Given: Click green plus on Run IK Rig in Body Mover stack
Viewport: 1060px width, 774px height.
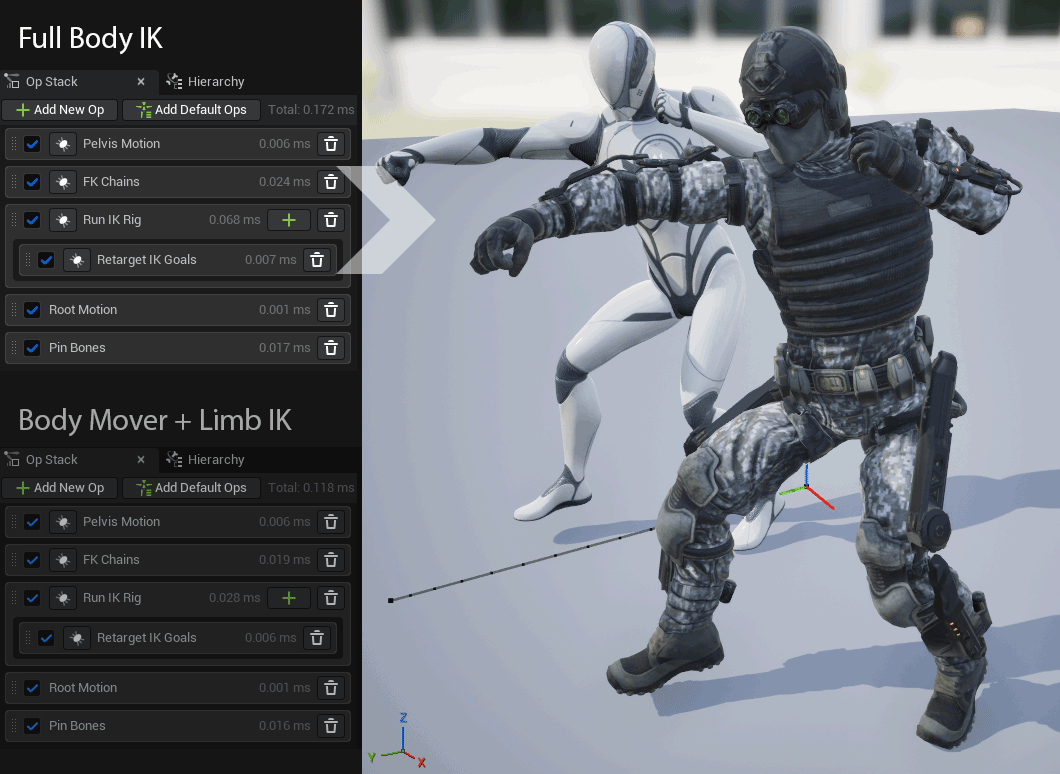Looking at the screenshot, I should tap(289, 598).
